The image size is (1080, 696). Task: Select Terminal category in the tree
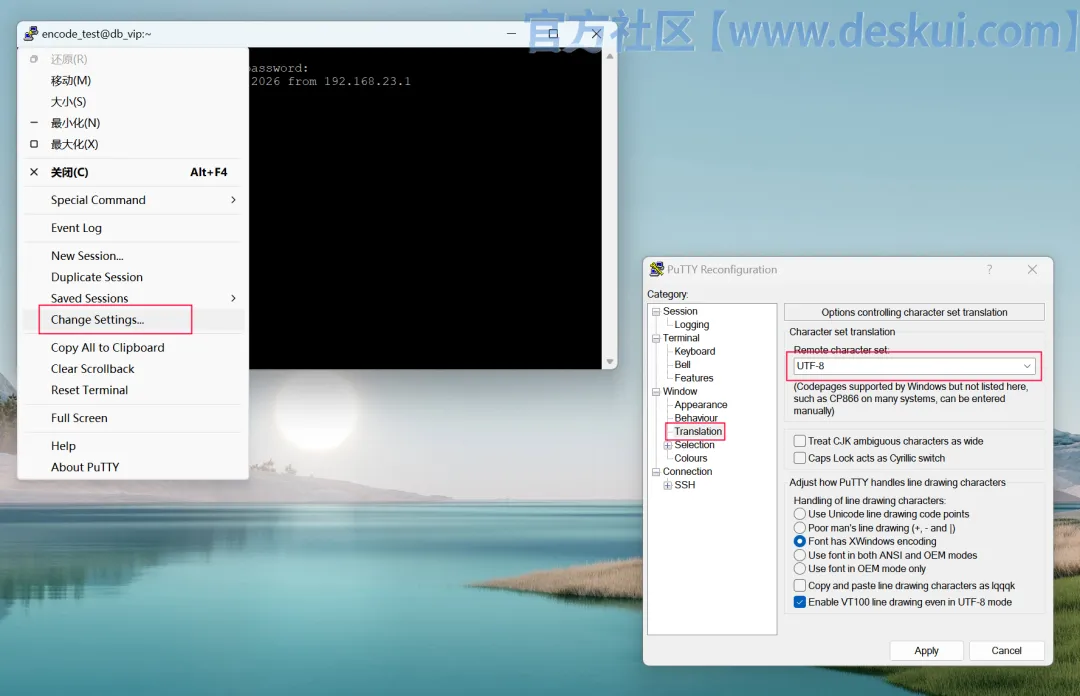pyautogui.click(x=681, y=338)
